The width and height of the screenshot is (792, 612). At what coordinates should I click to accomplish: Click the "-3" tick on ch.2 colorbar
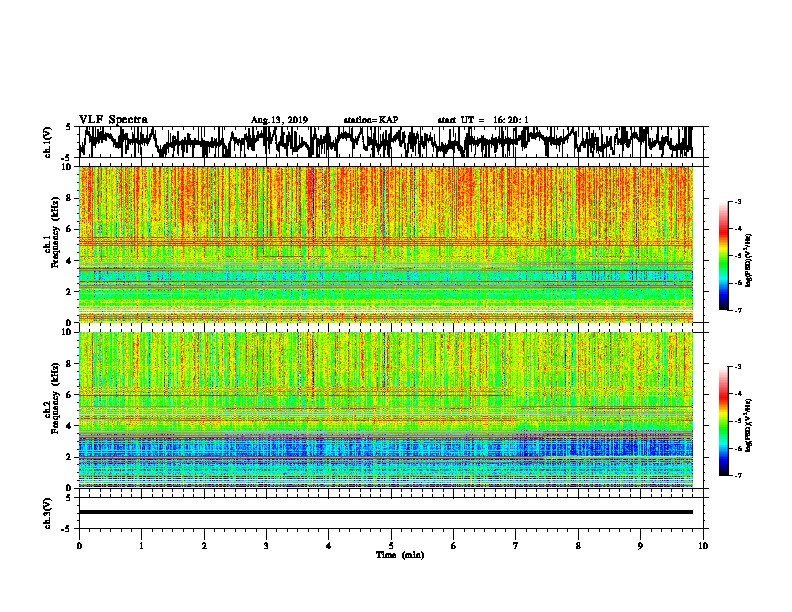point(737,367)
